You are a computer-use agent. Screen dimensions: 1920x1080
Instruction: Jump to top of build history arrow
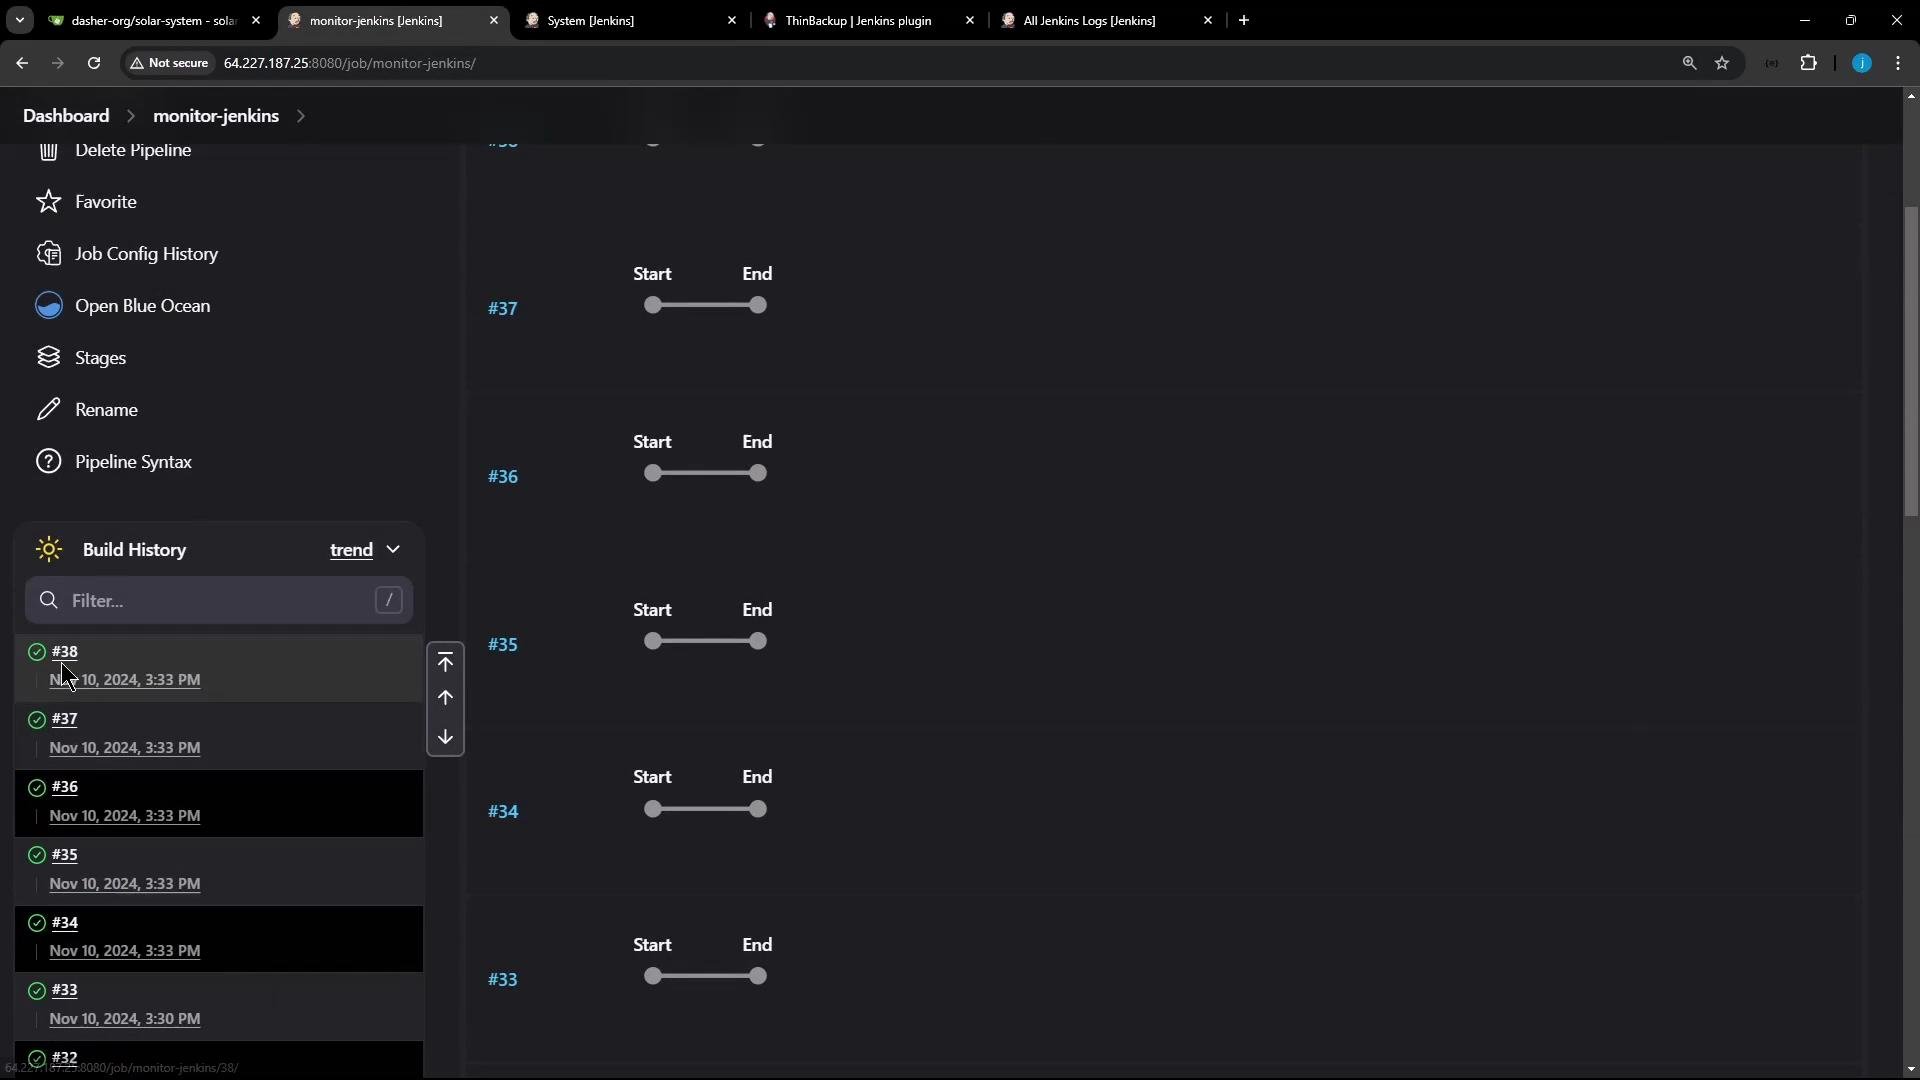coord(445,662)
